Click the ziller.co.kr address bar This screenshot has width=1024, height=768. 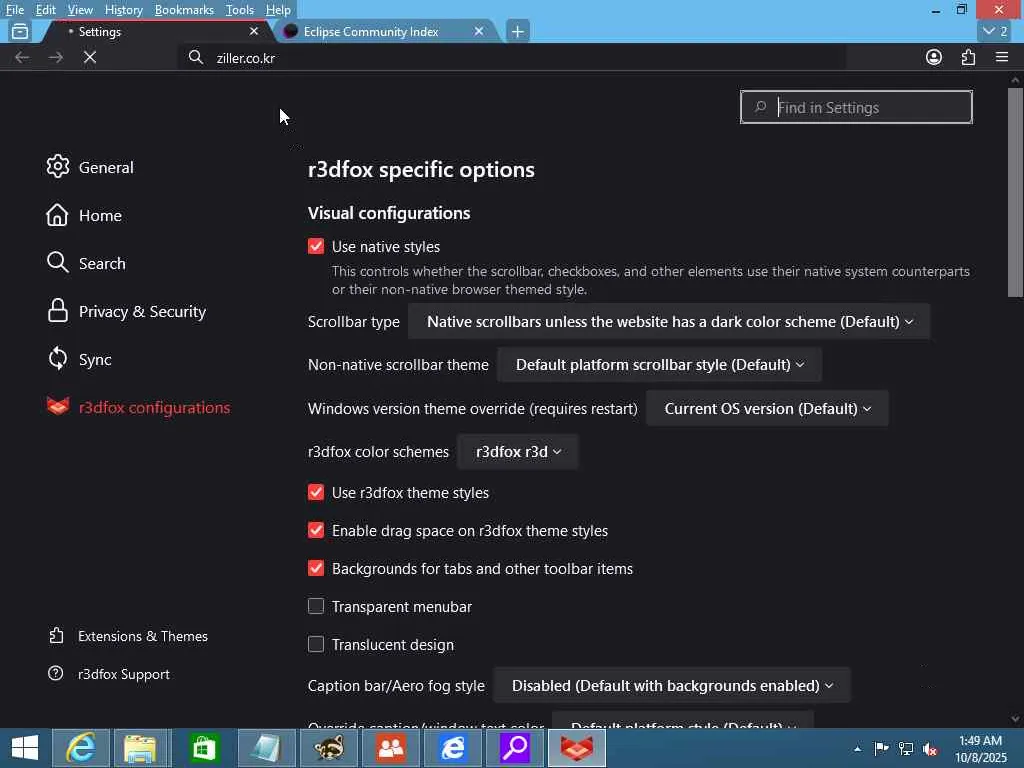[513, 57]
